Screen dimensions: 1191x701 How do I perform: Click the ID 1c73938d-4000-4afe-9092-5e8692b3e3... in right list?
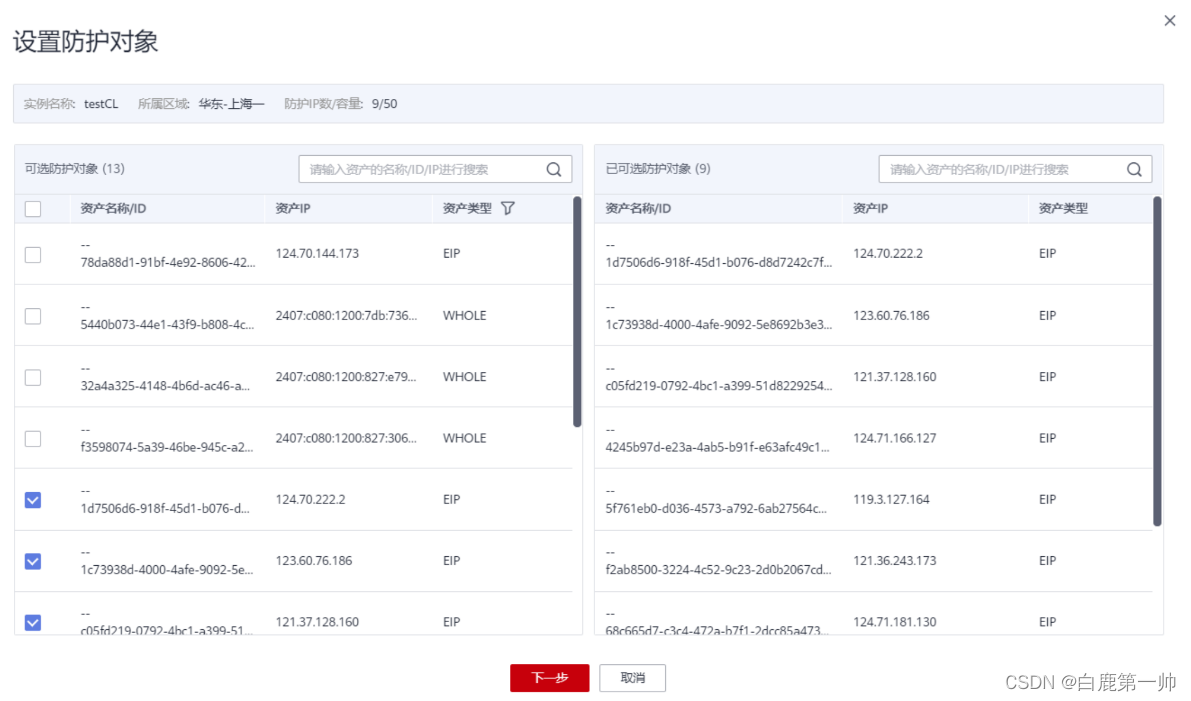(x=719, y=324)
